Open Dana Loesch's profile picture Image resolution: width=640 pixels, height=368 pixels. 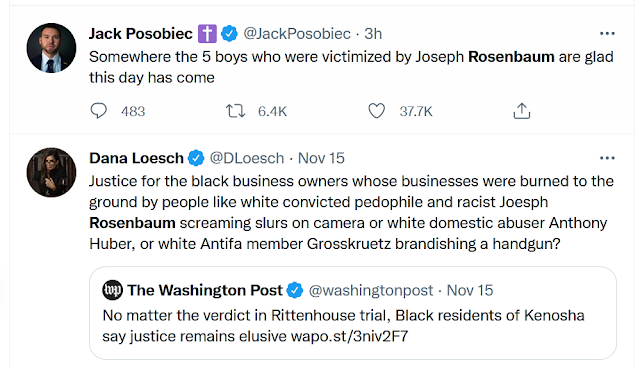click(x=51, y=173)
